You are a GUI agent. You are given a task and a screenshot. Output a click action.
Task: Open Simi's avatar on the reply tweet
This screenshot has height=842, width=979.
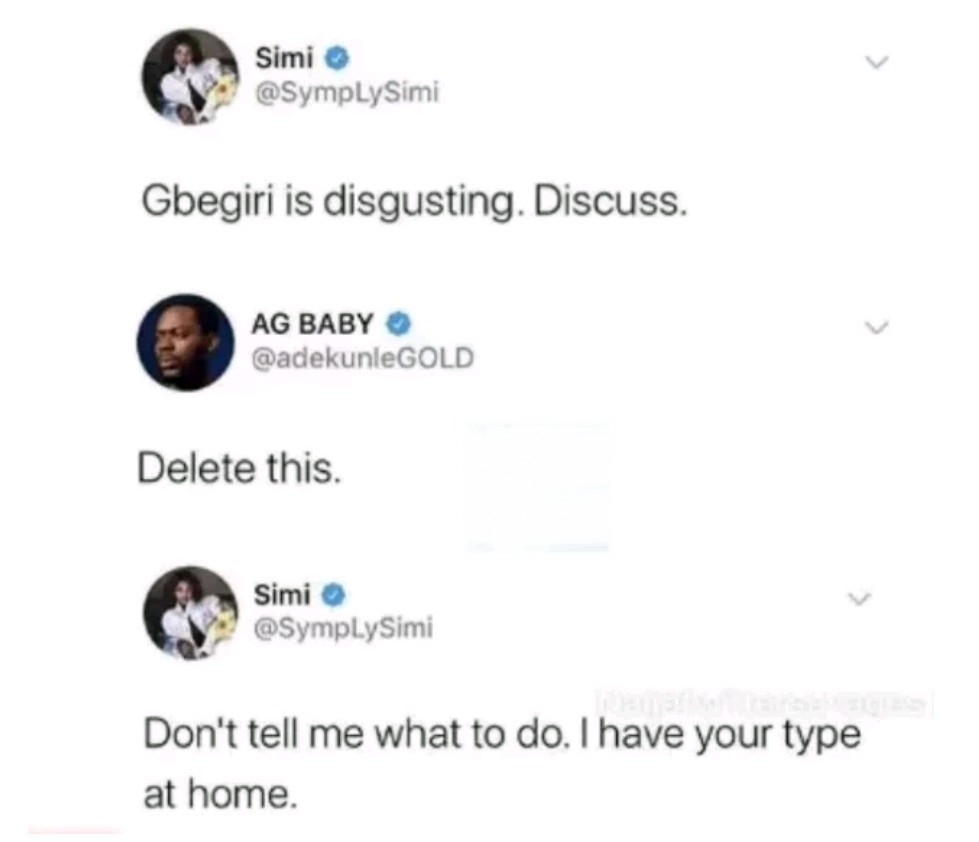click(x=190, y=614)
